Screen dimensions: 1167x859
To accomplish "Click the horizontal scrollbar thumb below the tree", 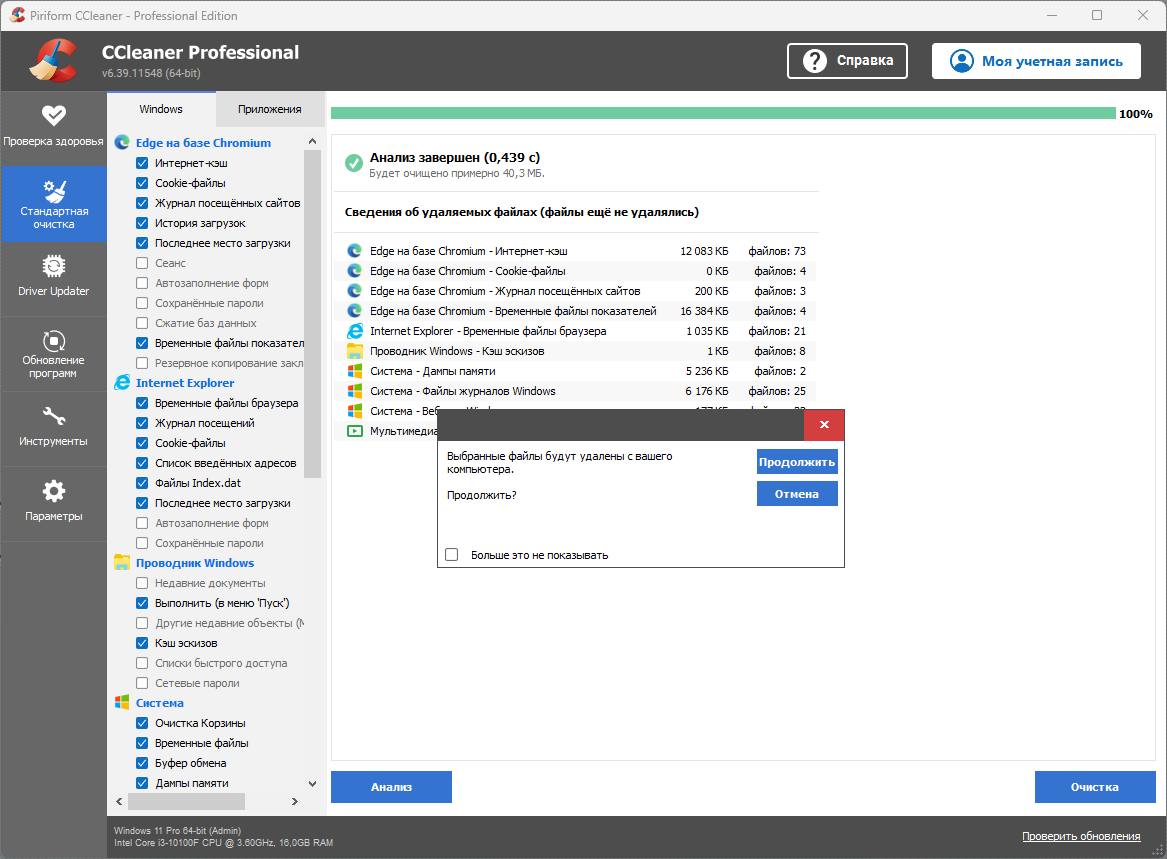I will pos(186,801).
